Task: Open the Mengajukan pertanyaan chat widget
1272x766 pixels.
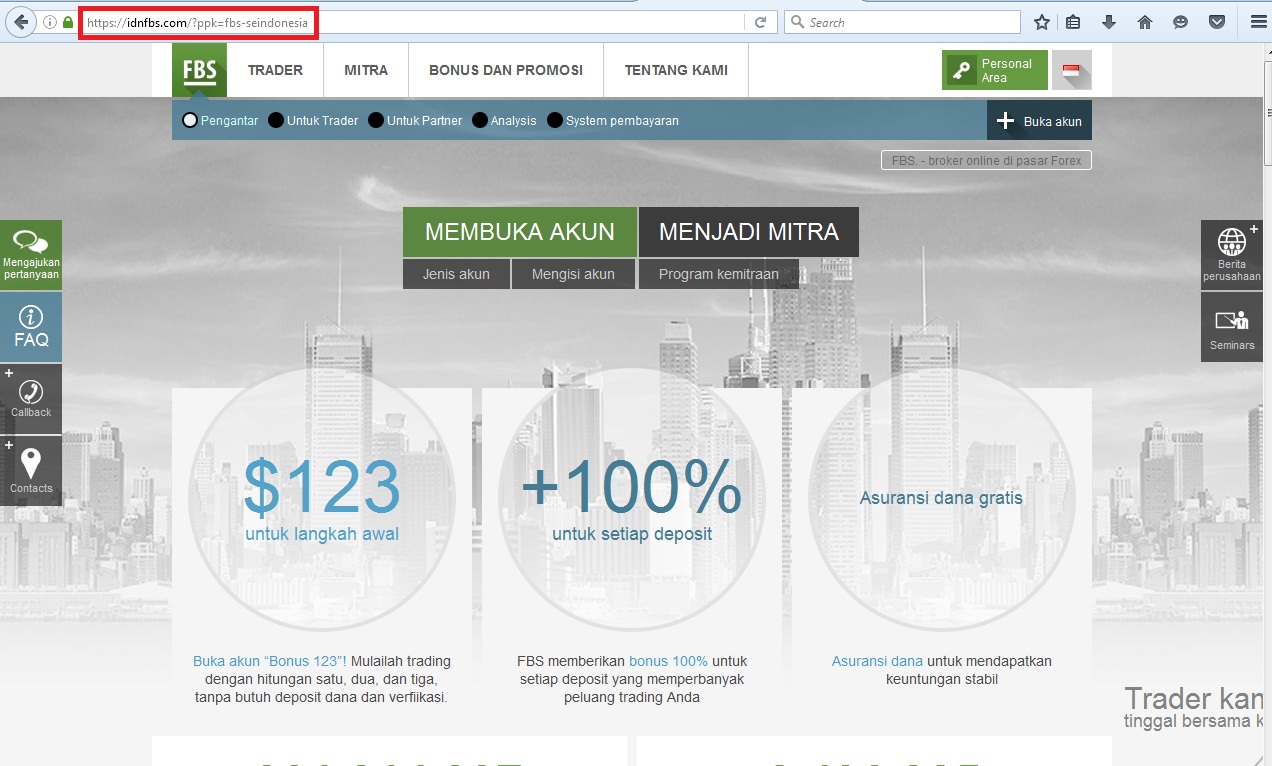Action: (x=31, y=255)
